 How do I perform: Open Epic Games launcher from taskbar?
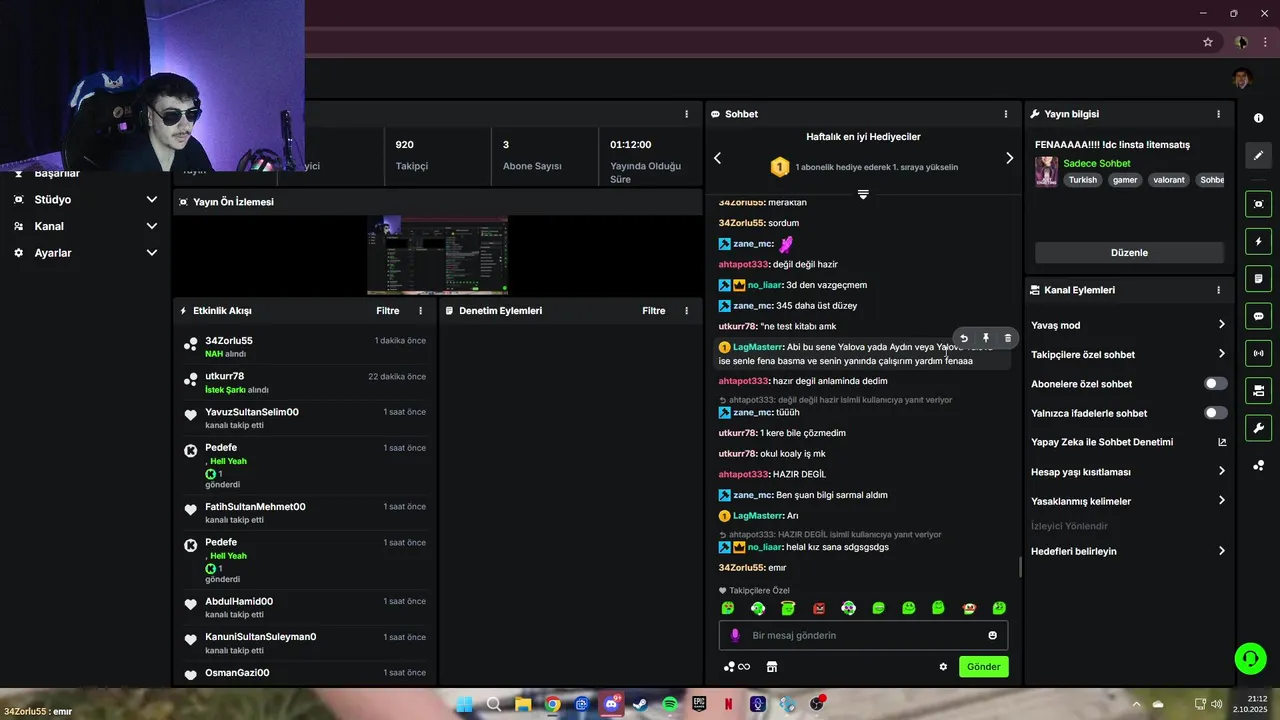click(699, 704)
